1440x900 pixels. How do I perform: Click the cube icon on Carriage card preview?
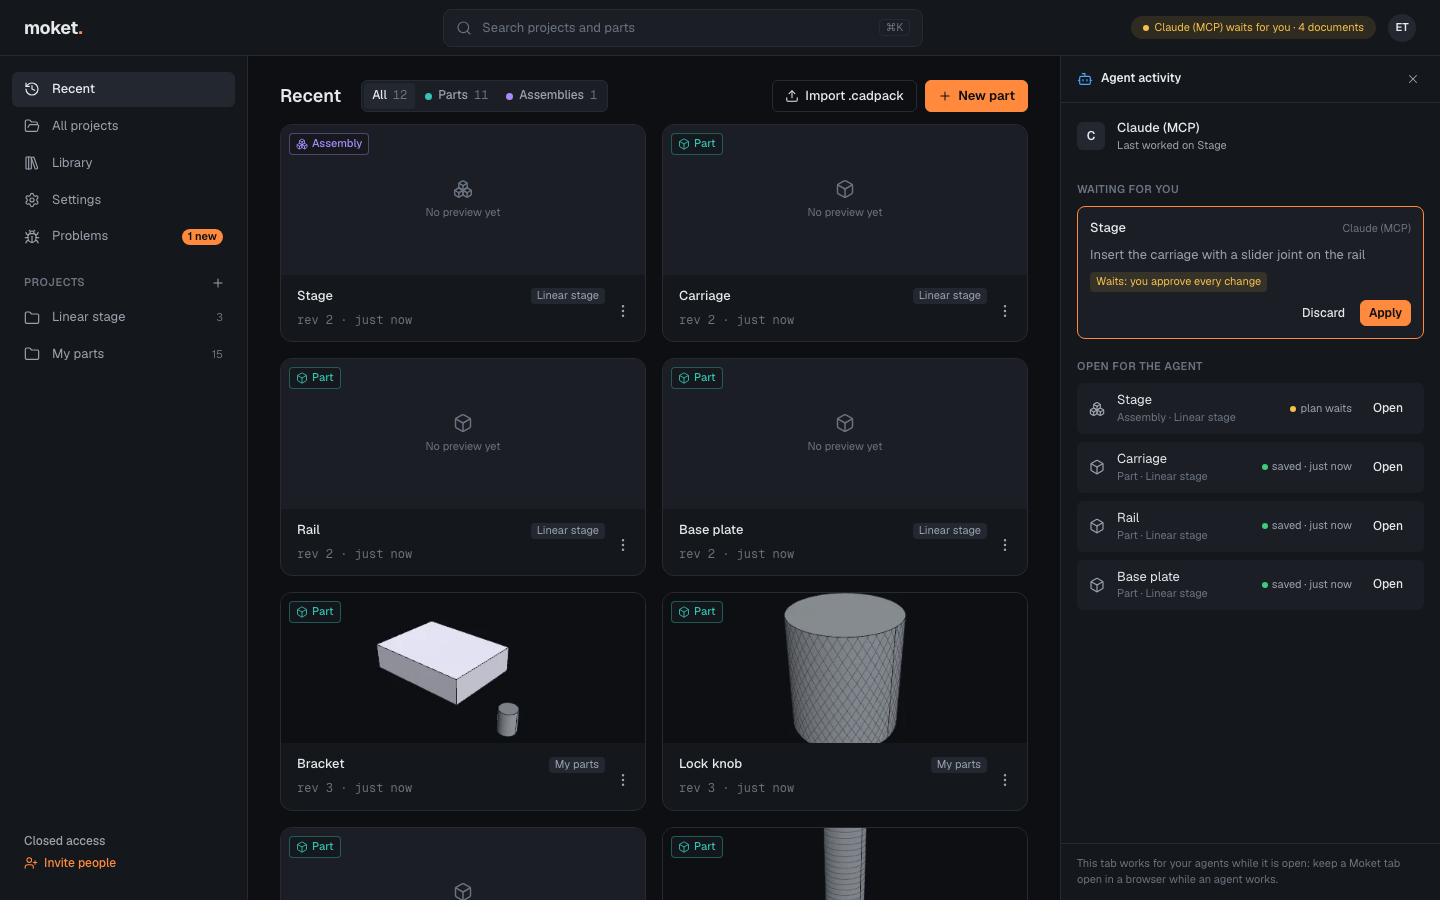point(845,189)
